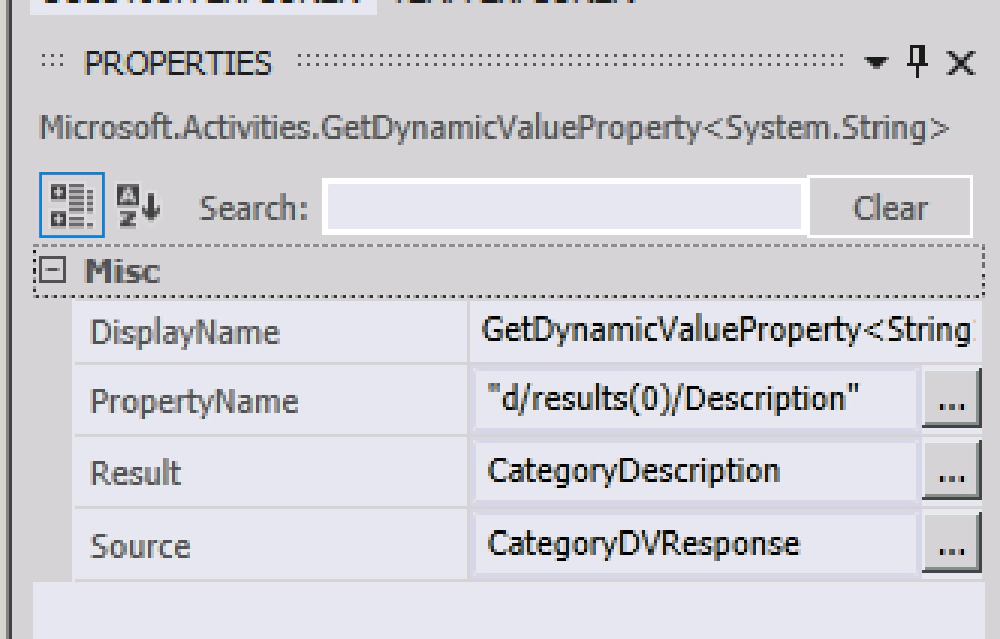Screen dimensions: 1000x639
Task: Open the Result expression editor ellipsis
Action: 953,471
